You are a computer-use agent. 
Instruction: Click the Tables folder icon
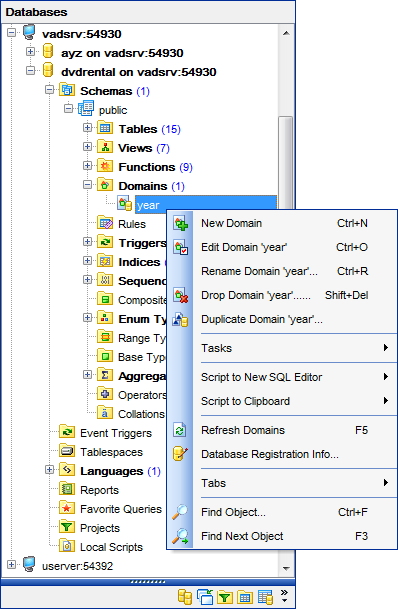(105, 128)
